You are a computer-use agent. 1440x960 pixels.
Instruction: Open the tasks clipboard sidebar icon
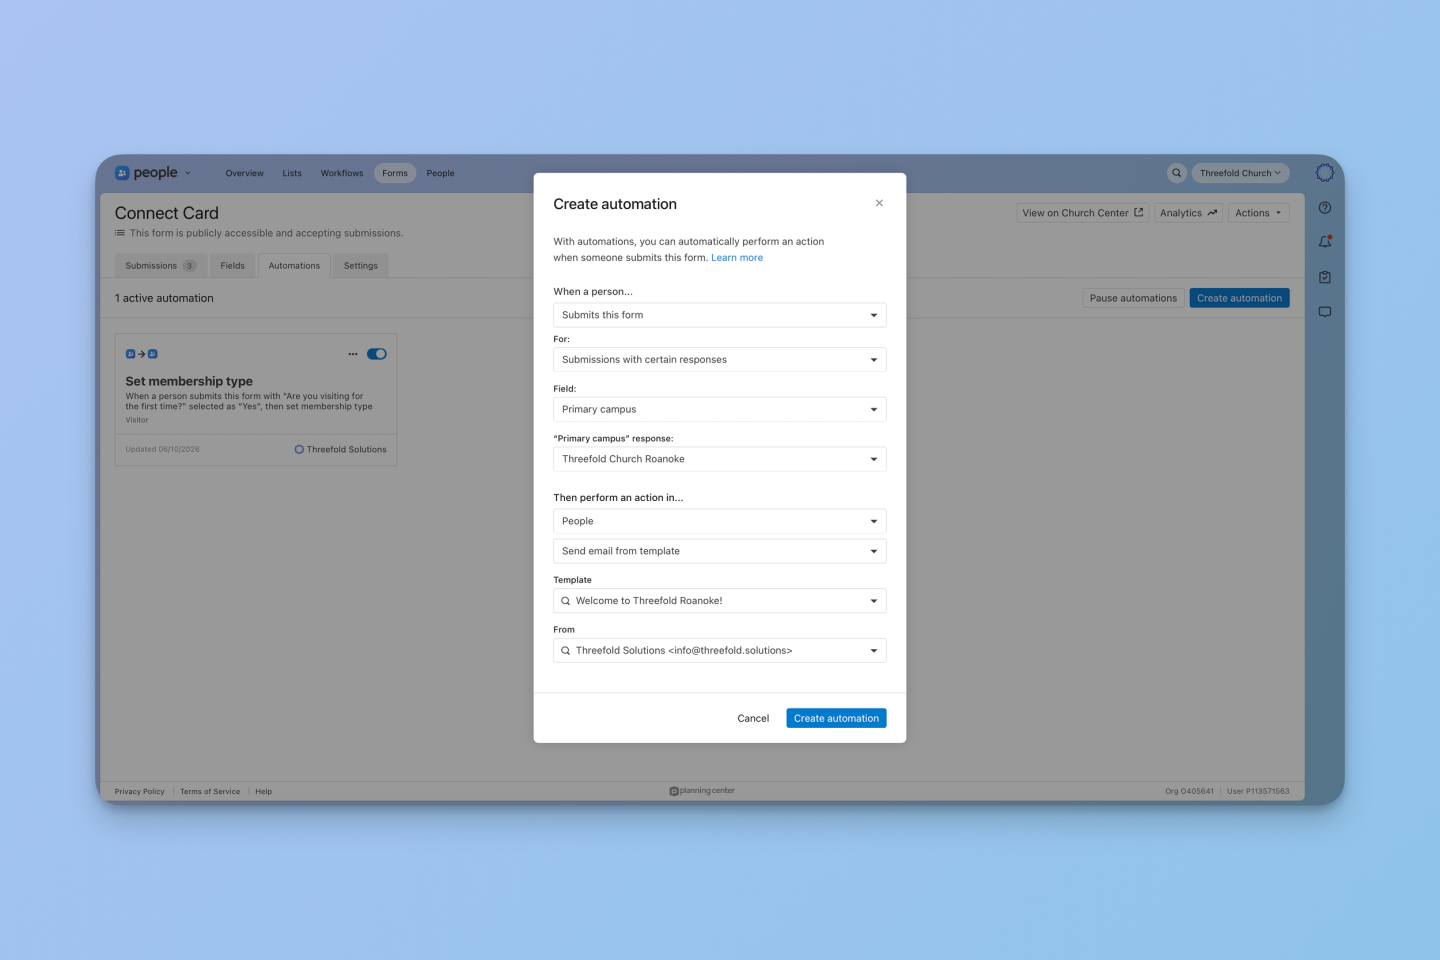pos(1325,277)
